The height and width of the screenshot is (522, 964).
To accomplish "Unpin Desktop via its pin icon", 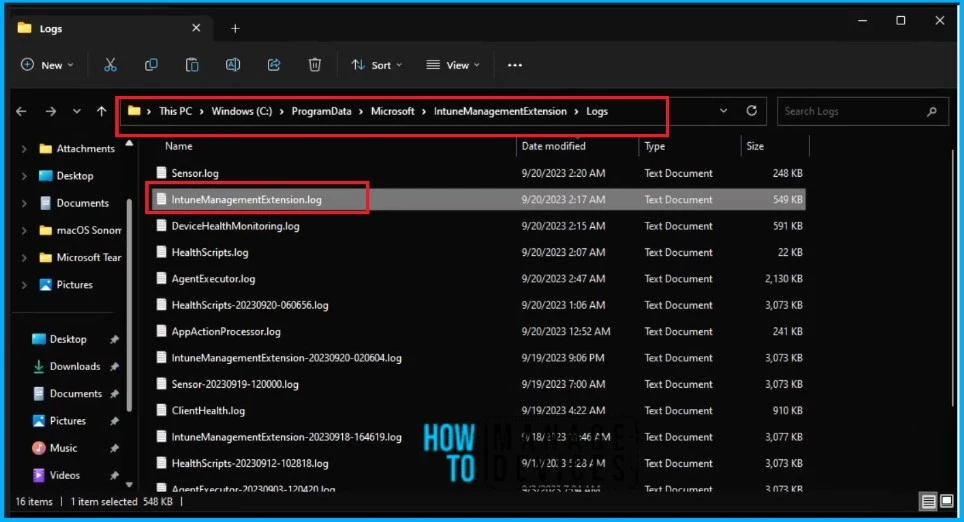I will coord(114,339).
